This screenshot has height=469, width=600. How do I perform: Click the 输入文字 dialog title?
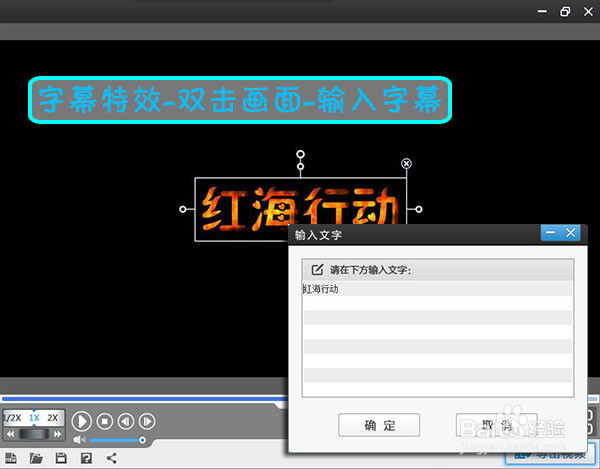tap(318, 235)
